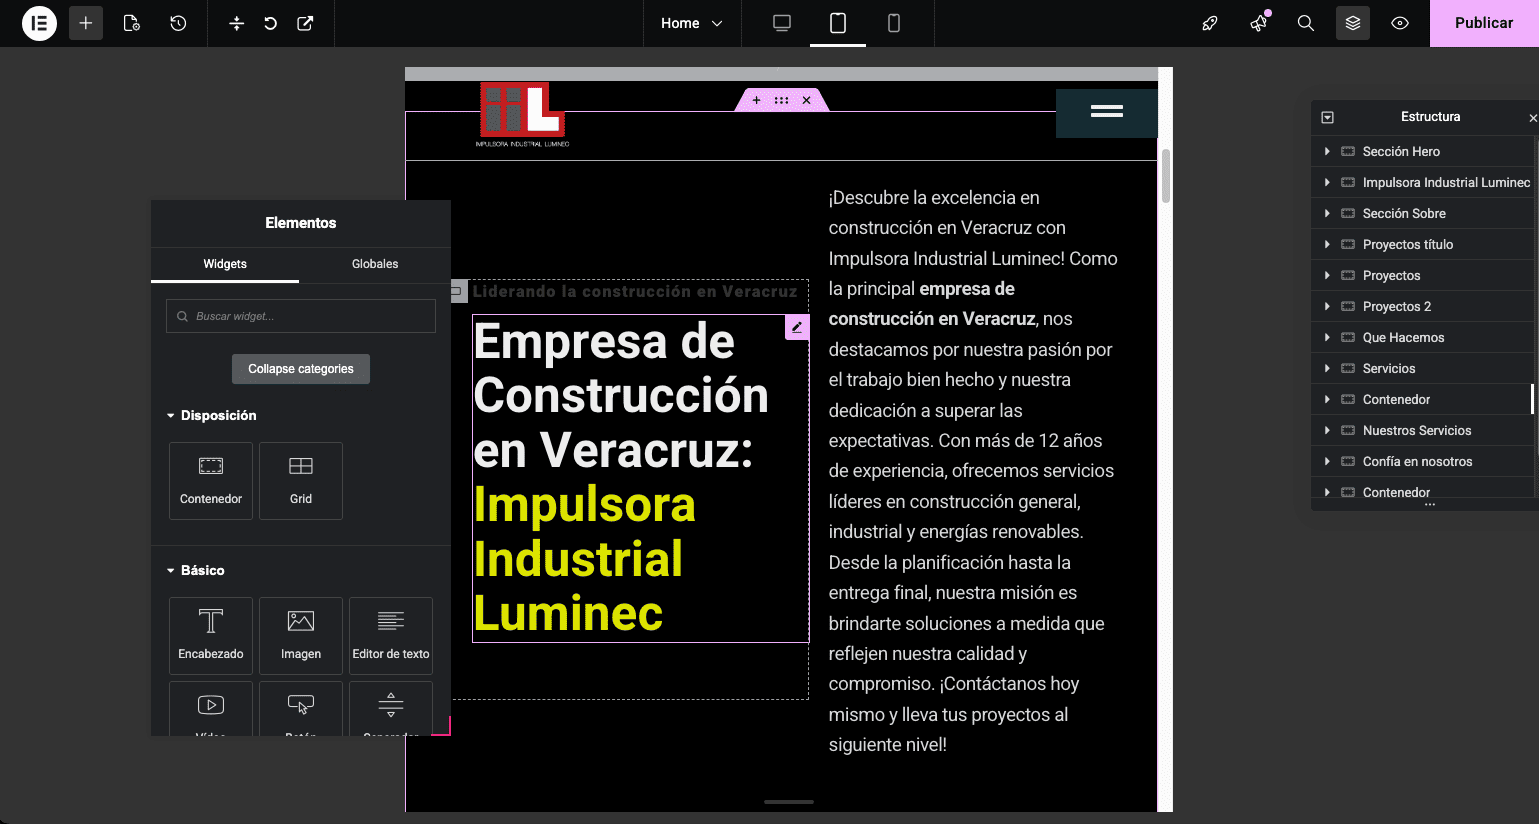Close the Estructura panel
Viewport: 1539px width, 824px height.
1533,118
